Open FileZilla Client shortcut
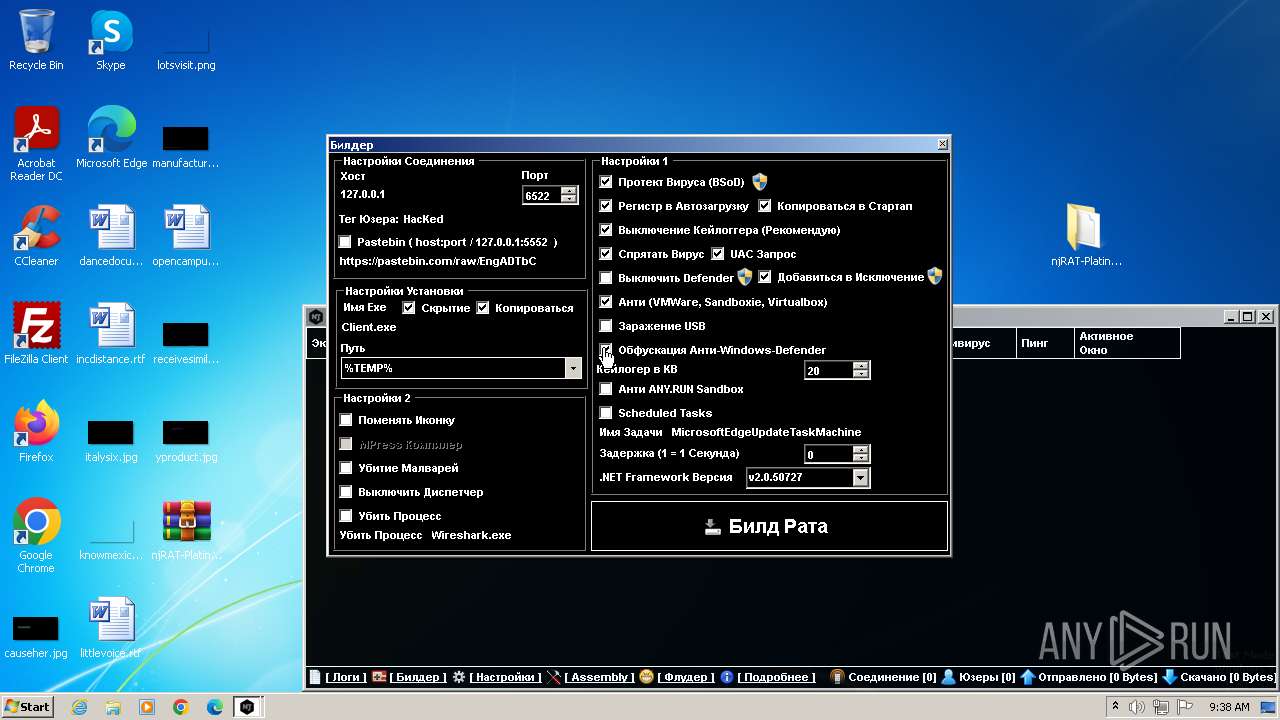Image resolution: width=1280 pixels, height=720 pixels. 36,334
